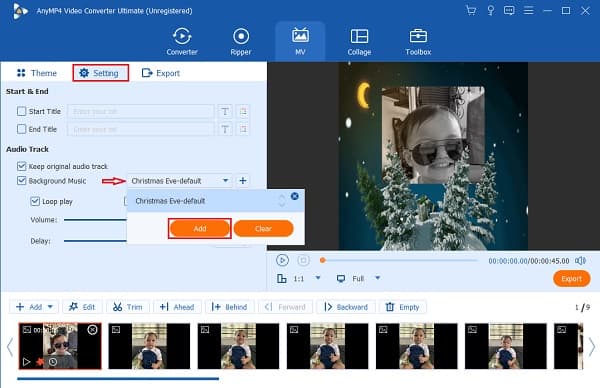Click the plus icon to add music
Viewport: 600px width, 388px height.
(x=243, y=181)
